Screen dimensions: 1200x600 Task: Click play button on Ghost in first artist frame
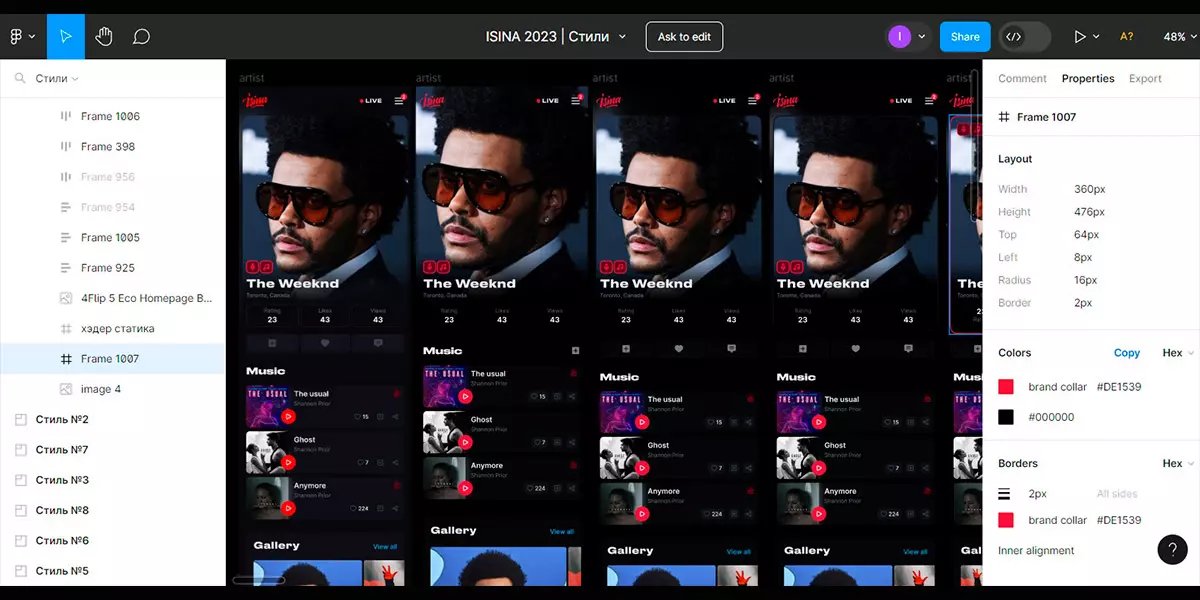click(288, 462)
